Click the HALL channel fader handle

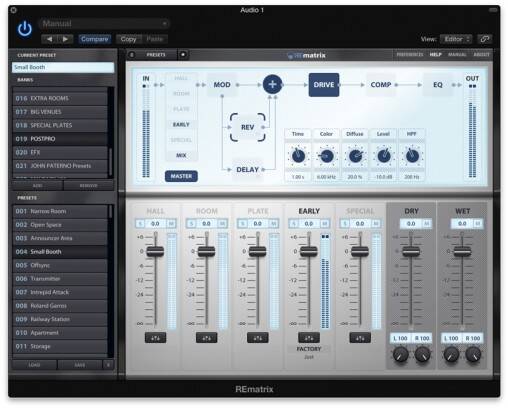pyautogui.click(x=155, y=251)
